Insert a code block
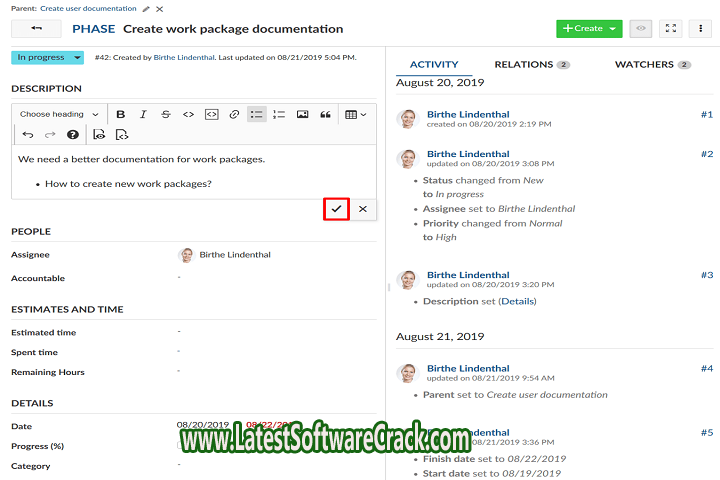This screenshot has height=480, width=720. click(x=211, y=114)
